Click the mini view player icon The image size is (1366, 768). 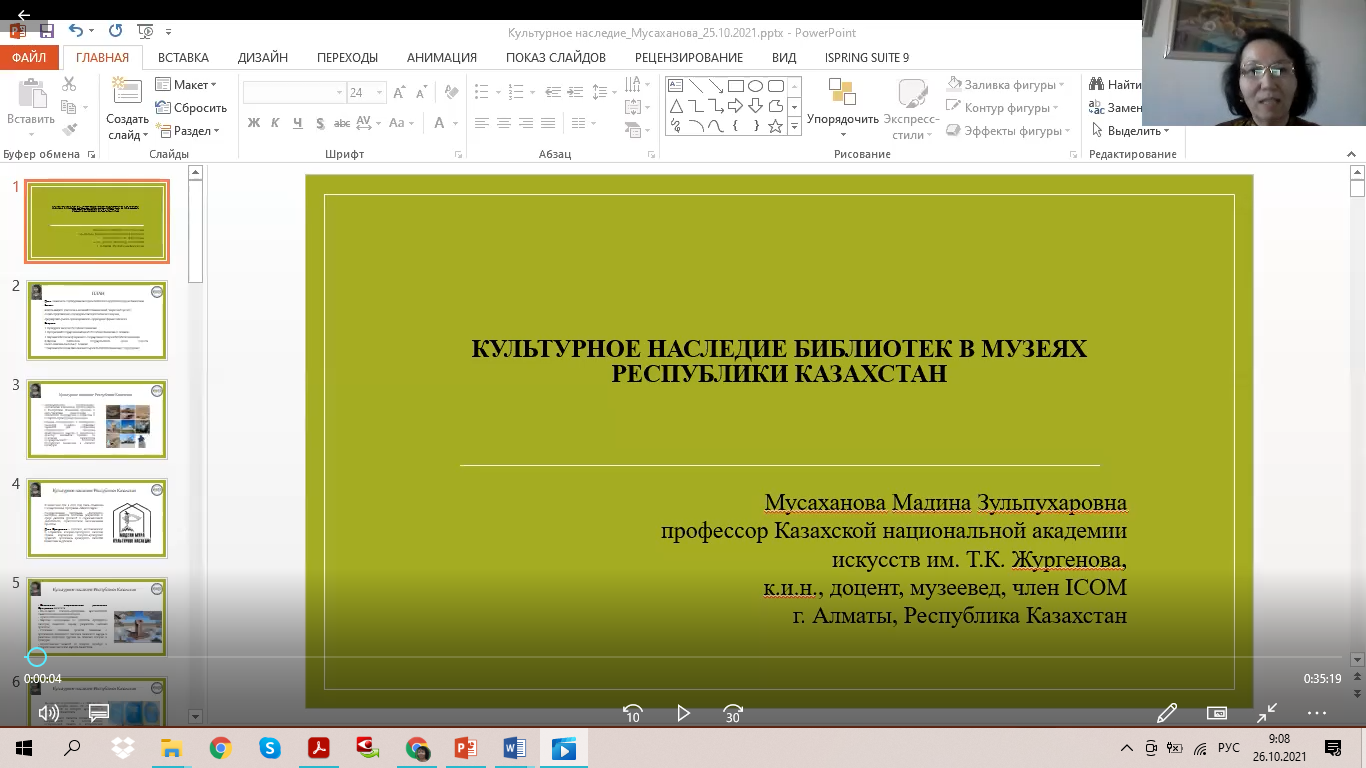pos(1217,713)
